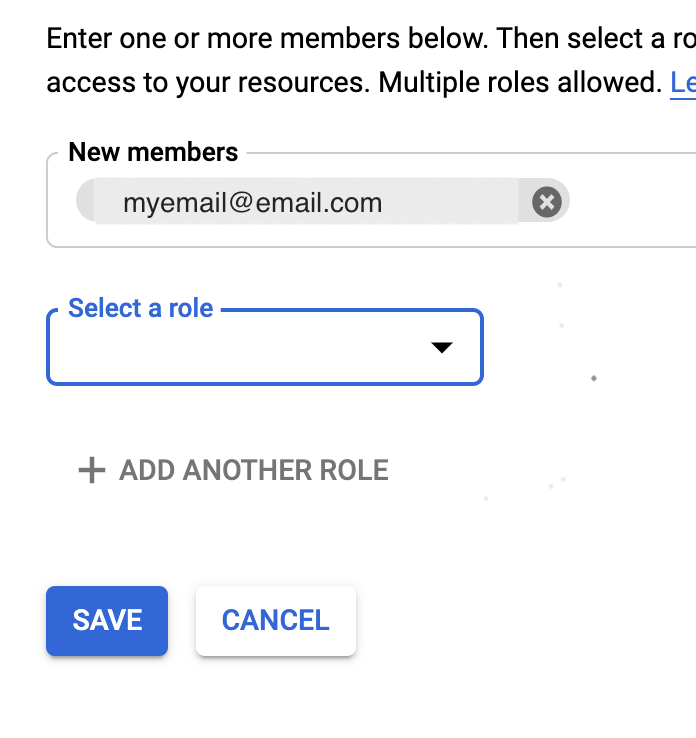Click the black dropdown arrow for role
Viewport: 696px width, 738px height.
(441, 347)
